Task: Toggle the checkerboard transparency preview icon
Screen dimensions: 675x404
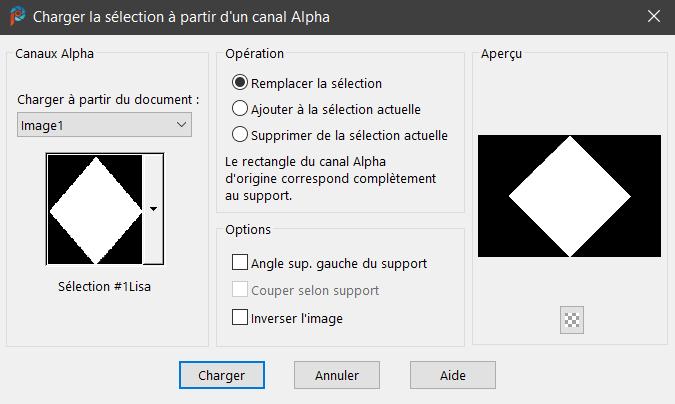Action: (573, 320)
